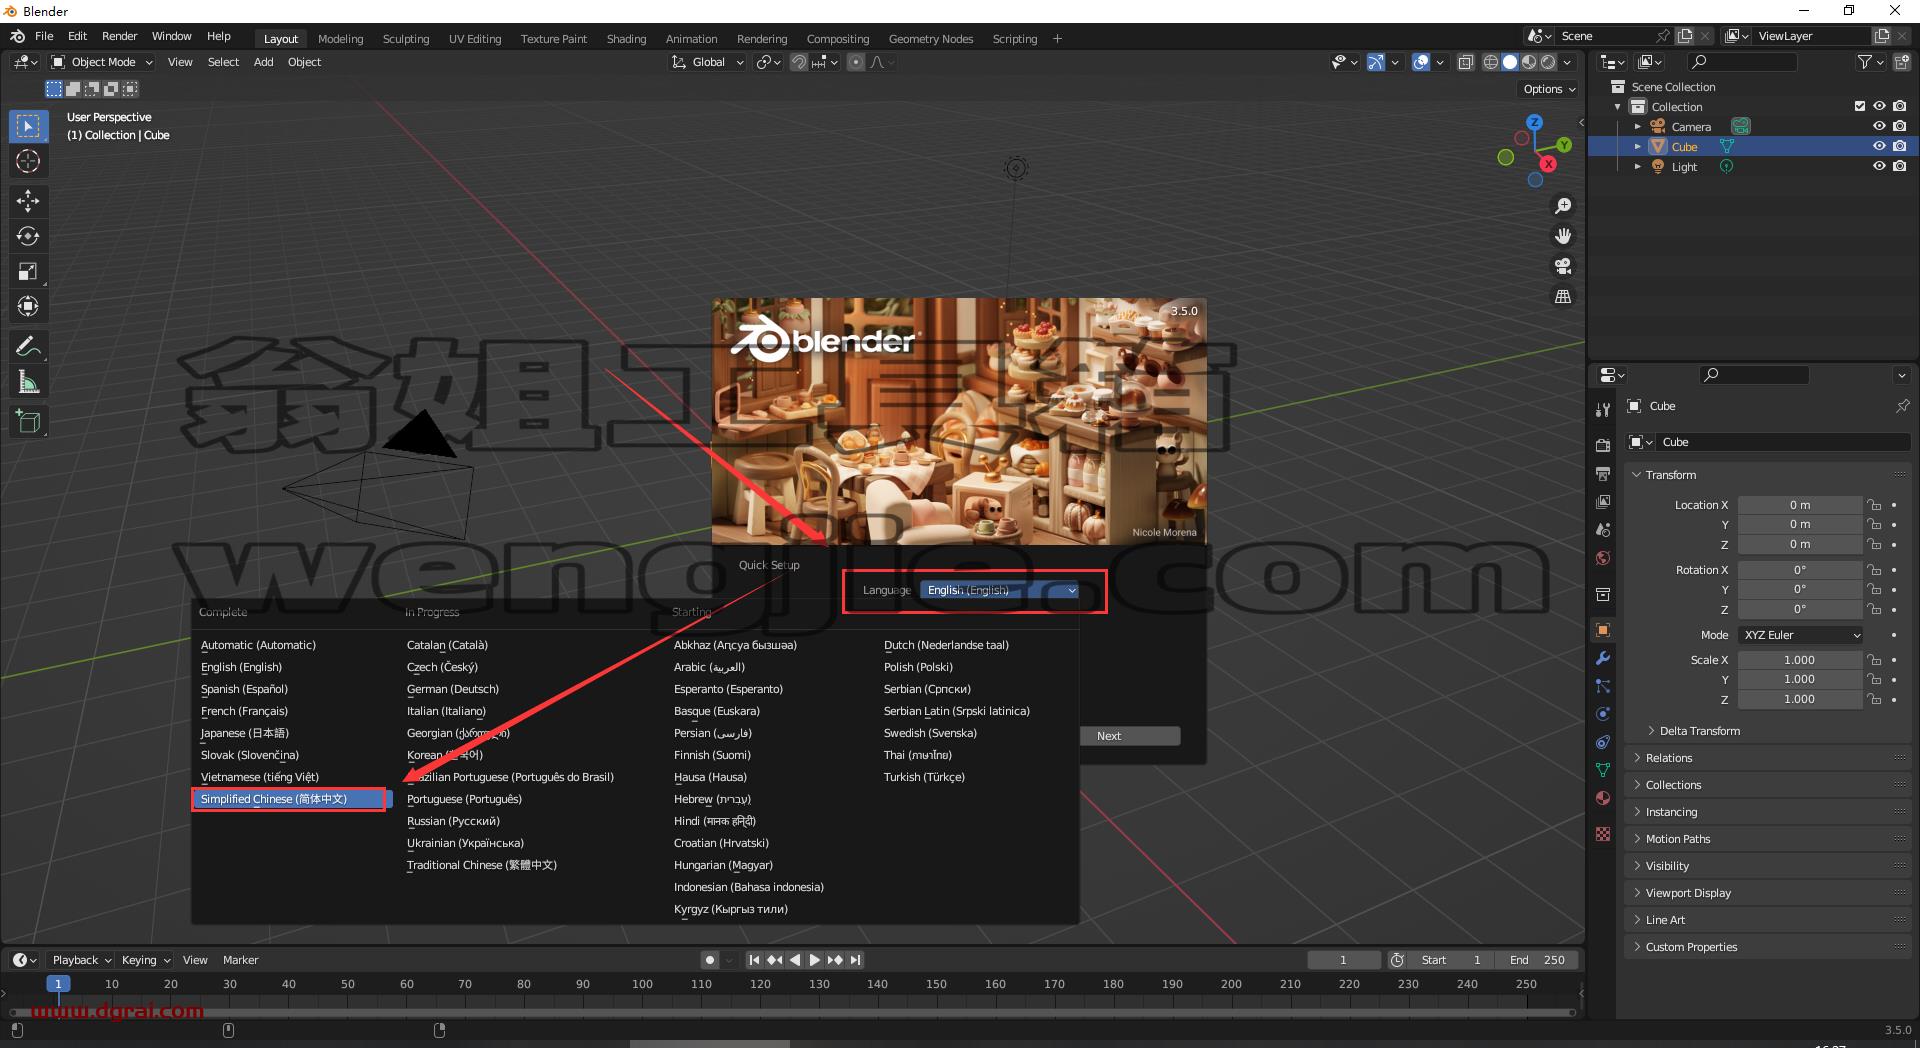1920x1048 pixels.
Task: Switch to the Shading workspace tab
Action: [626, 39]
